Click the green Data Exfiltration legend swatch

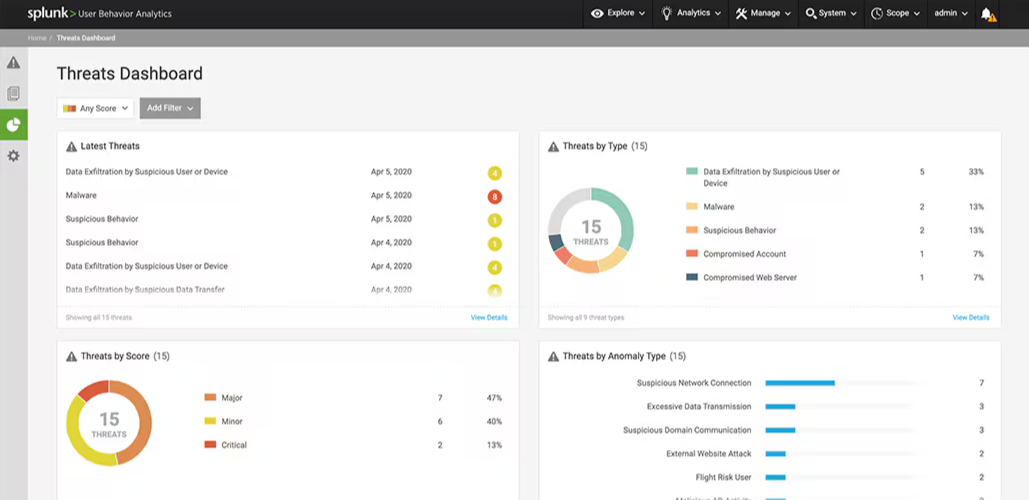coord(692,171)
